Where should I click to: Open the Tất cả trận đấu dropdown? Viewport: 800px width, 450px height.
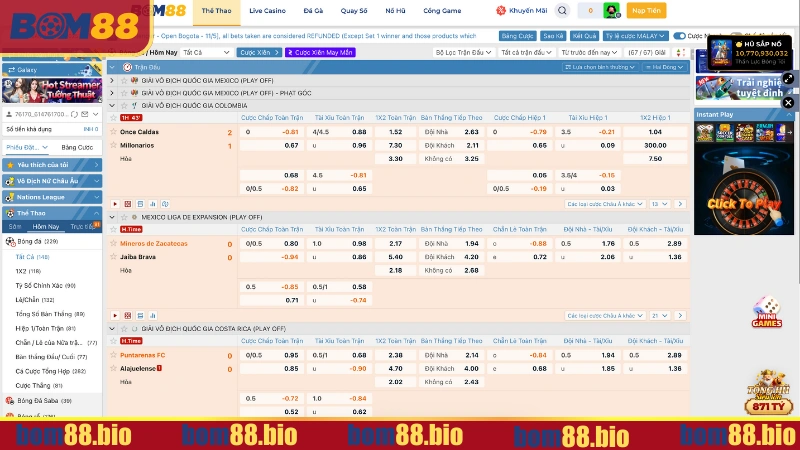tap(526, 53)
